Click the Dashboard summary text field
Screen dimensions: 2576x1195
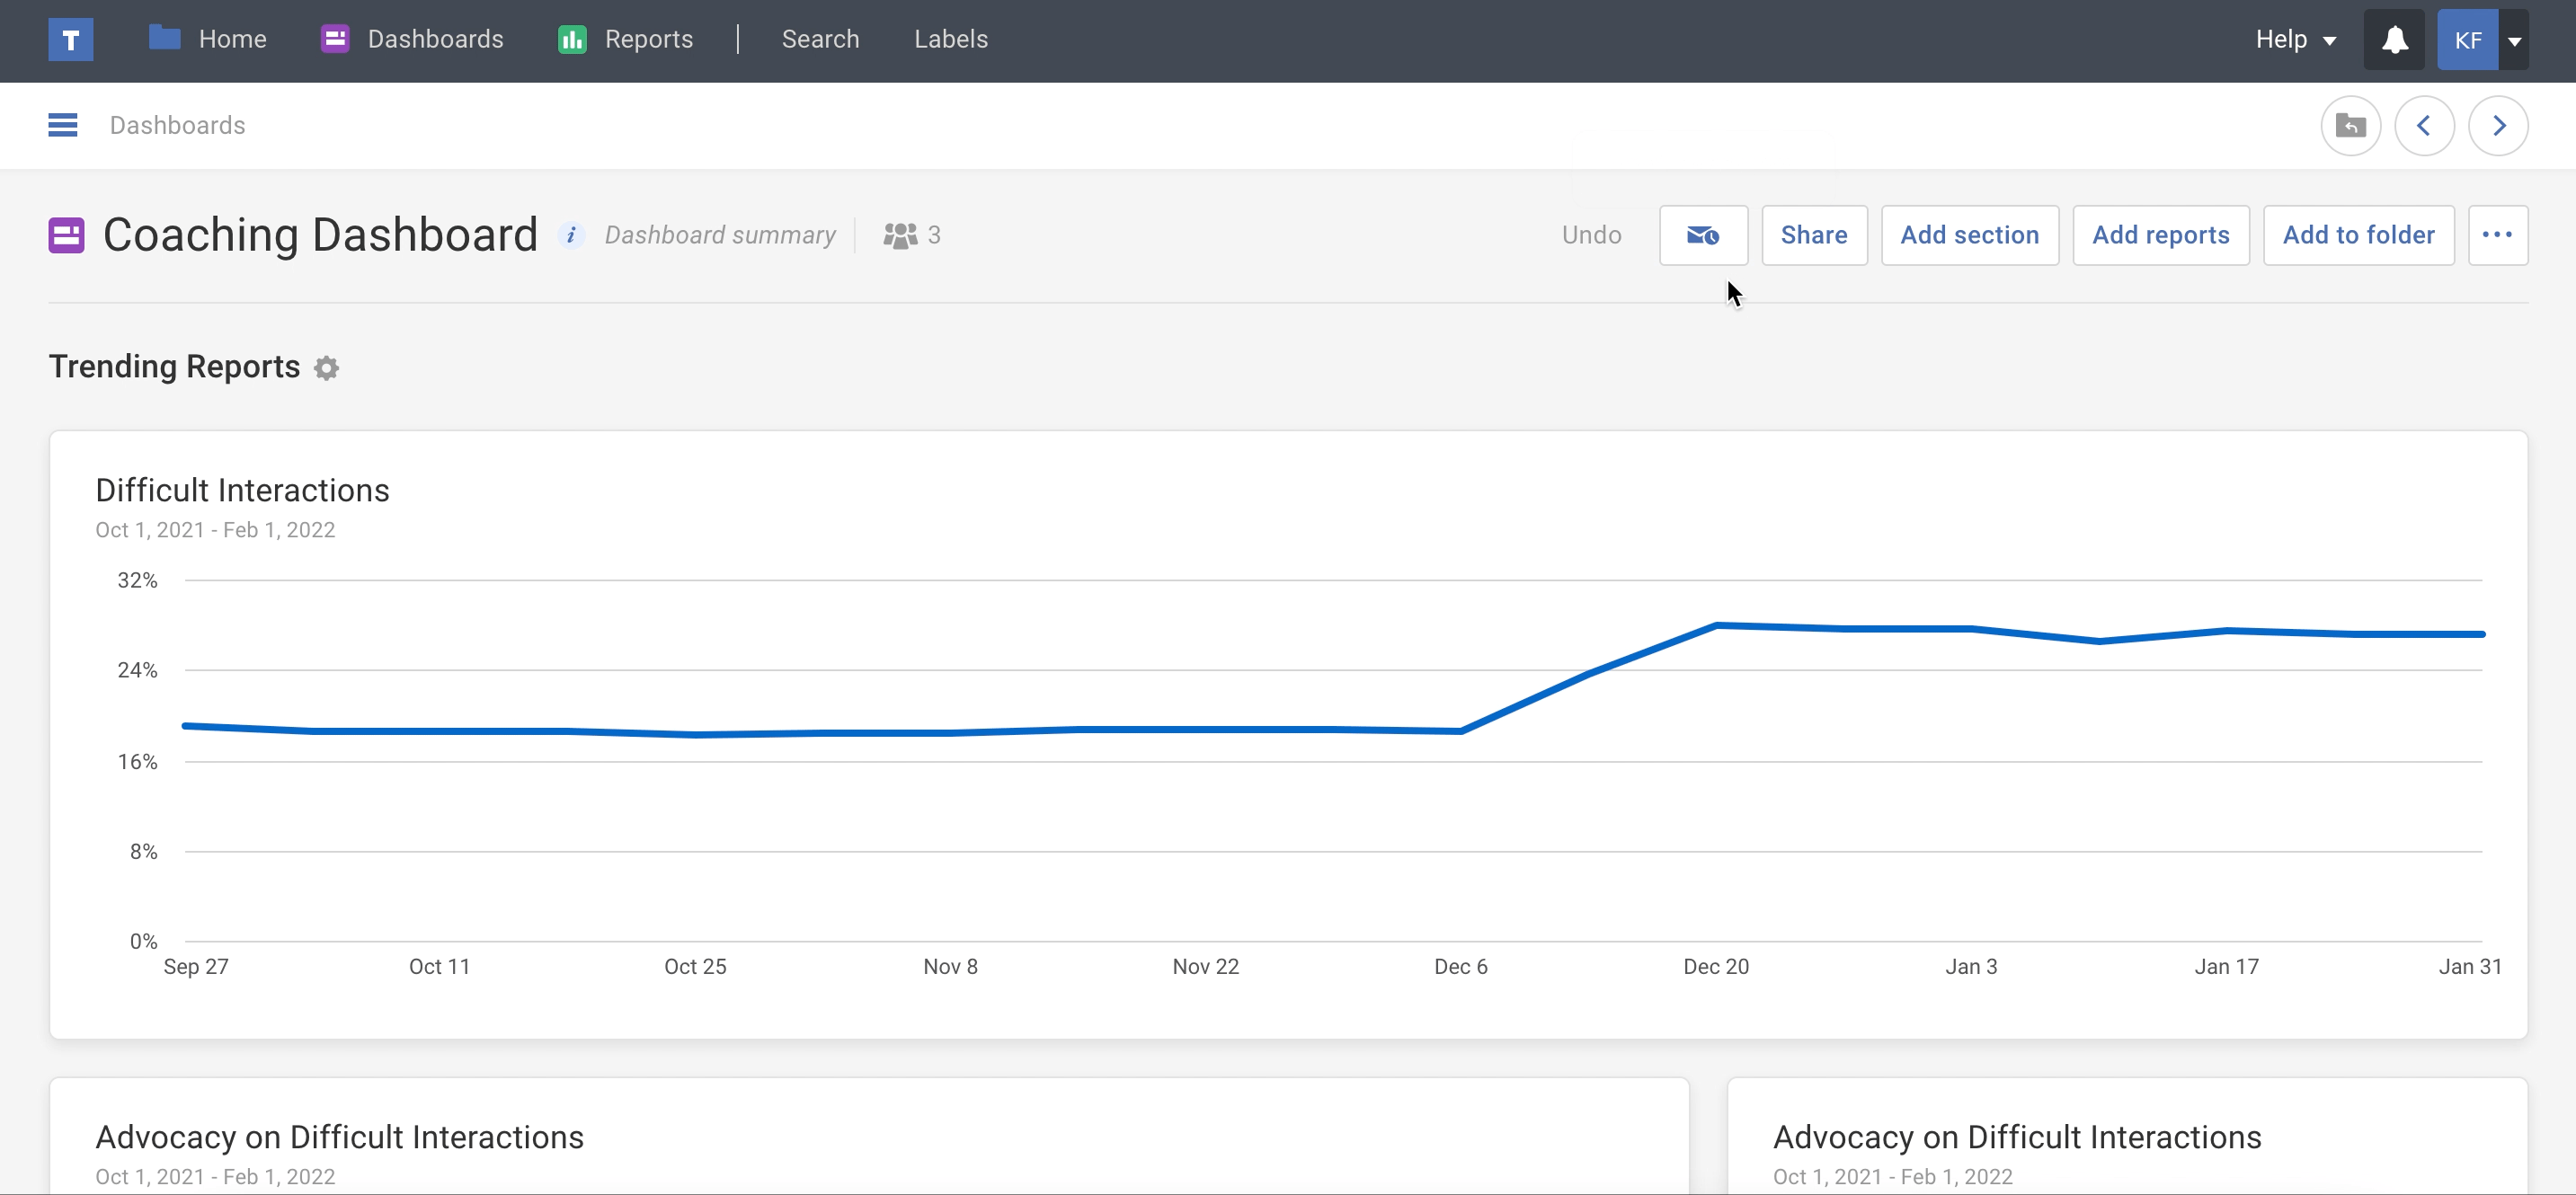pyautogui.click(x=720, y=235)
